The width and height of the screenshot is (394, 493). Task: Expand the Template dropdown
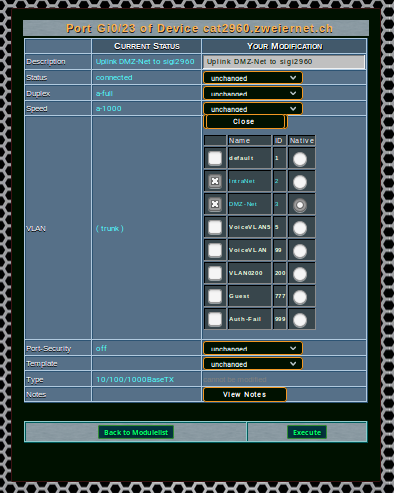[253, 364]
